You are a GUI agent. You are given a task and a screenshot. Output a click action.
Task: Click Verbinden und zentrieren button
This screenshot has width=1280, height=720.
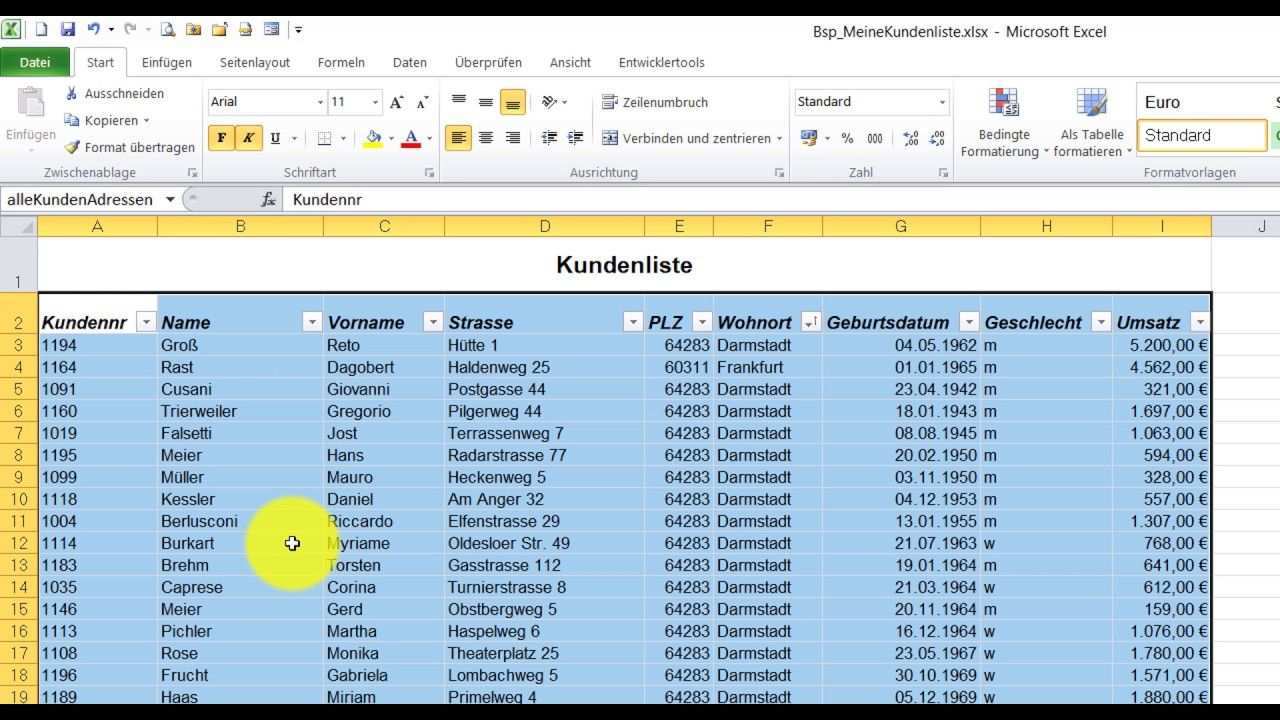(691, 138)
